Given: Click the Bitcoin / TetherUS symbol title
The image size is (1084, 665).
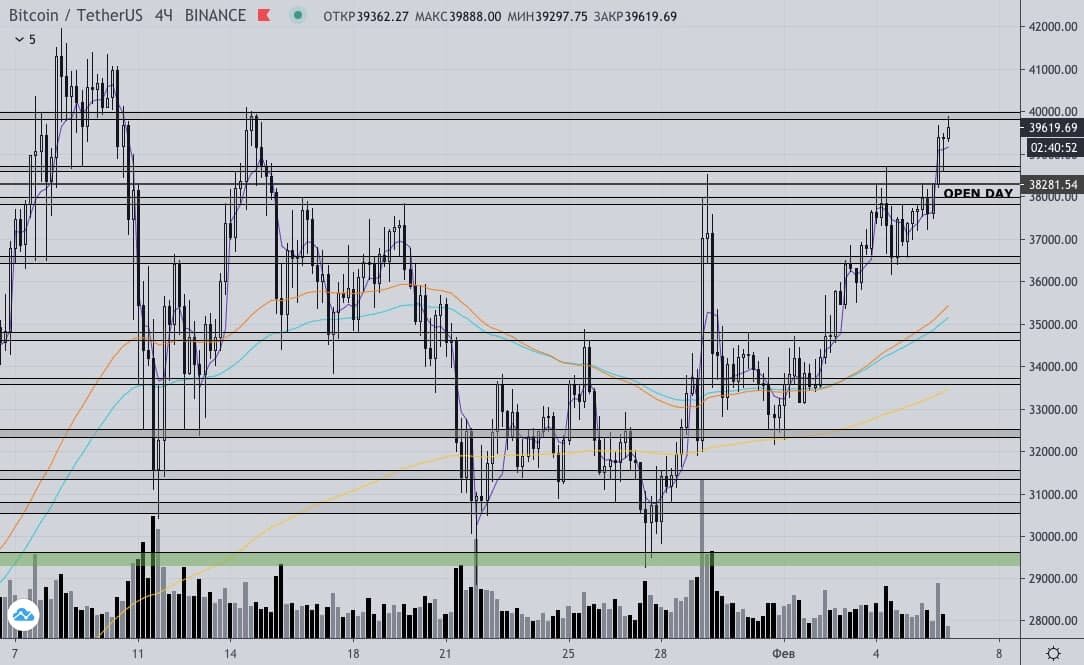Looking at the screenshot, I should pyautogui.click(x=75, y=15).
